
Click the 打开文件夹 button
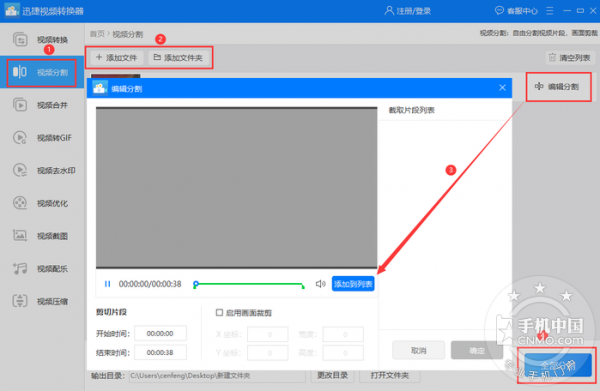tap(390, 376)
